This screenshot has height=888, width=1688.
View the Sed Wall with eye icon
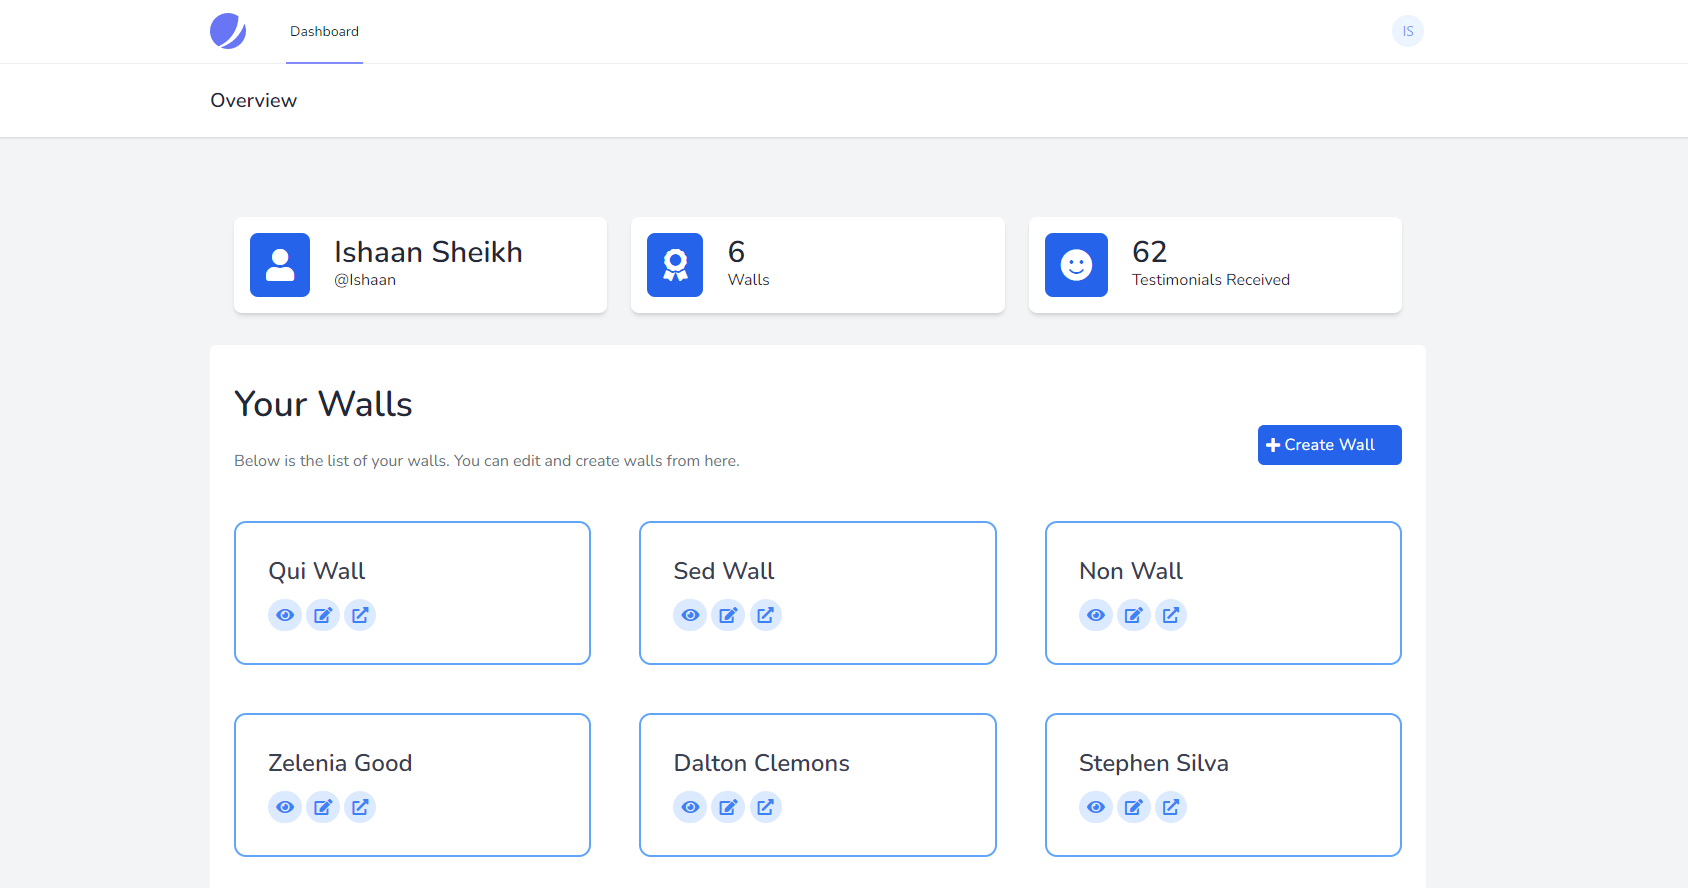(690, 615)
